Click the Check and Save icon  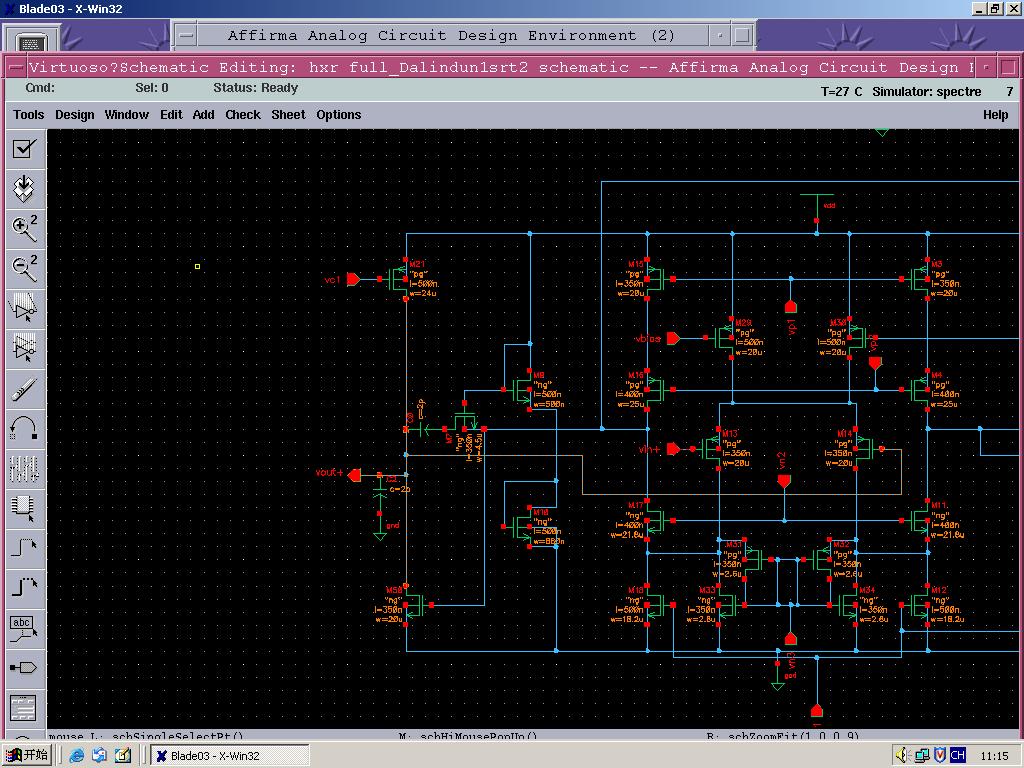24,149
